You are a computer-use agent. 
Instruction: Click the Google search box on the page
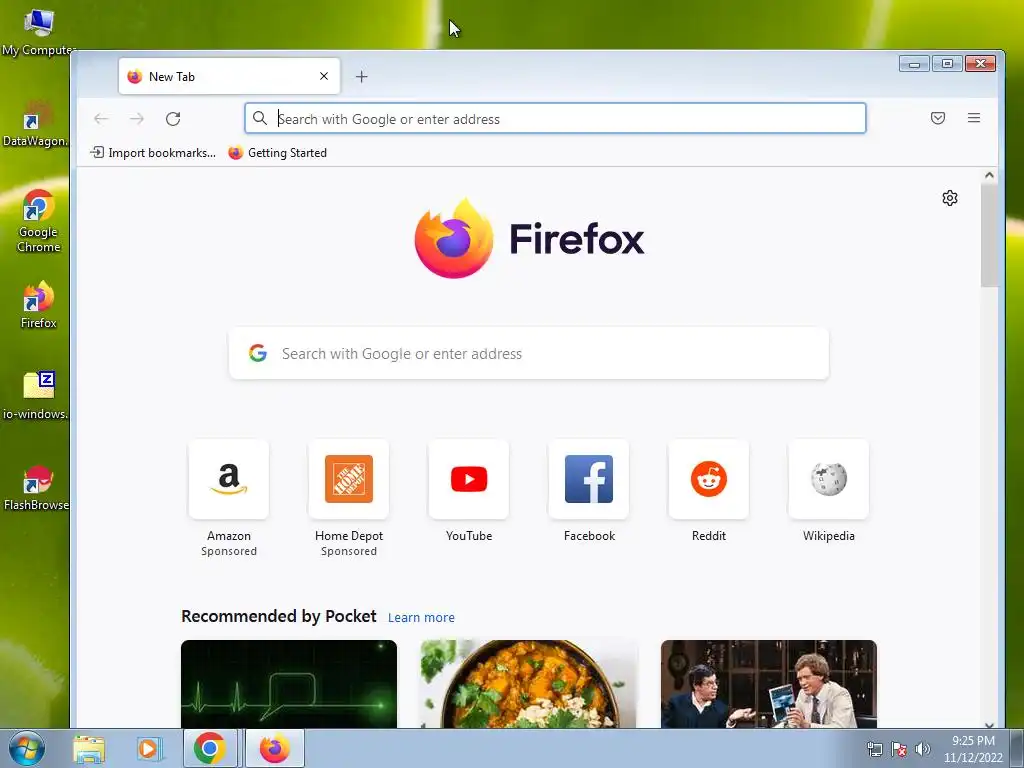pos(529,353)
